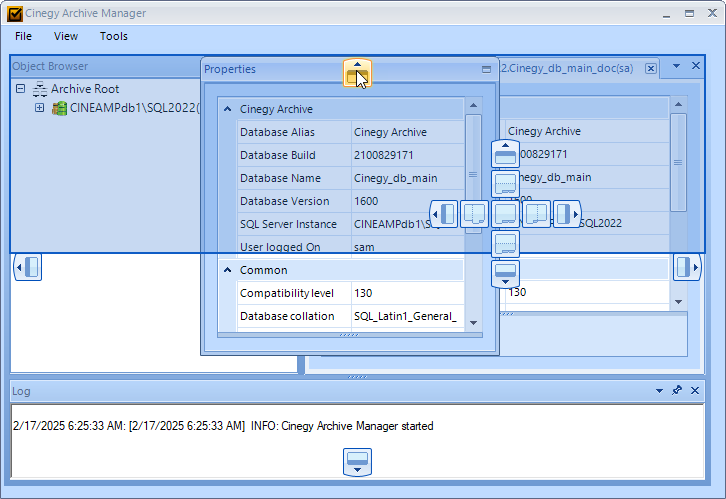Collapse the Common property category

coord(227,270)
